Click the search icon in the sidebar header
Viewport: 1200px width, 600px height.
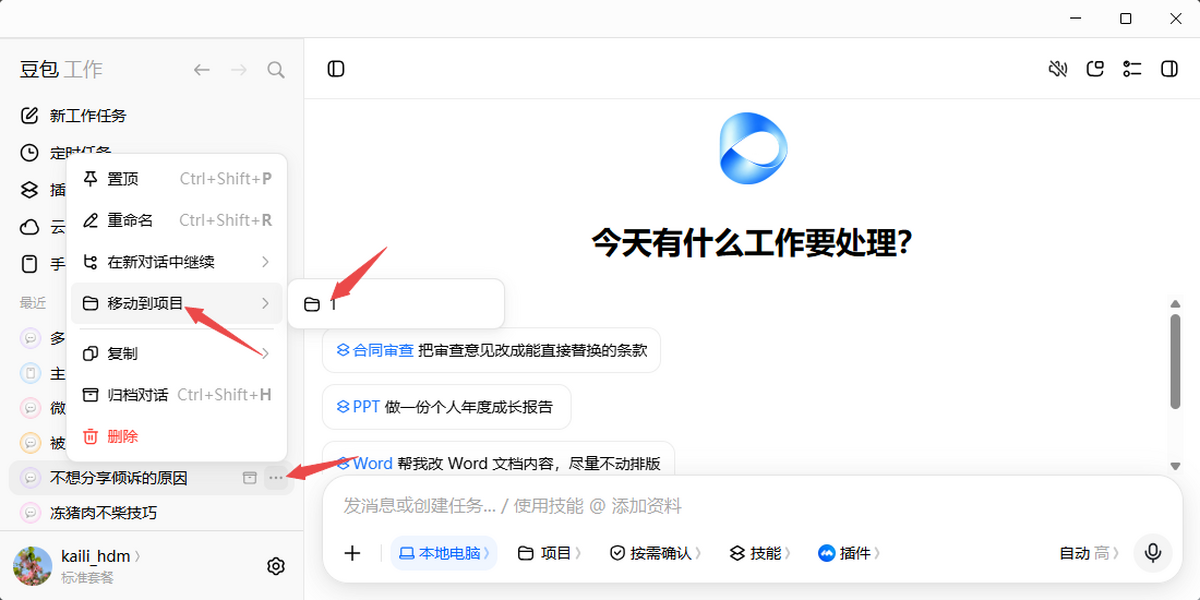tap(276, 70)
